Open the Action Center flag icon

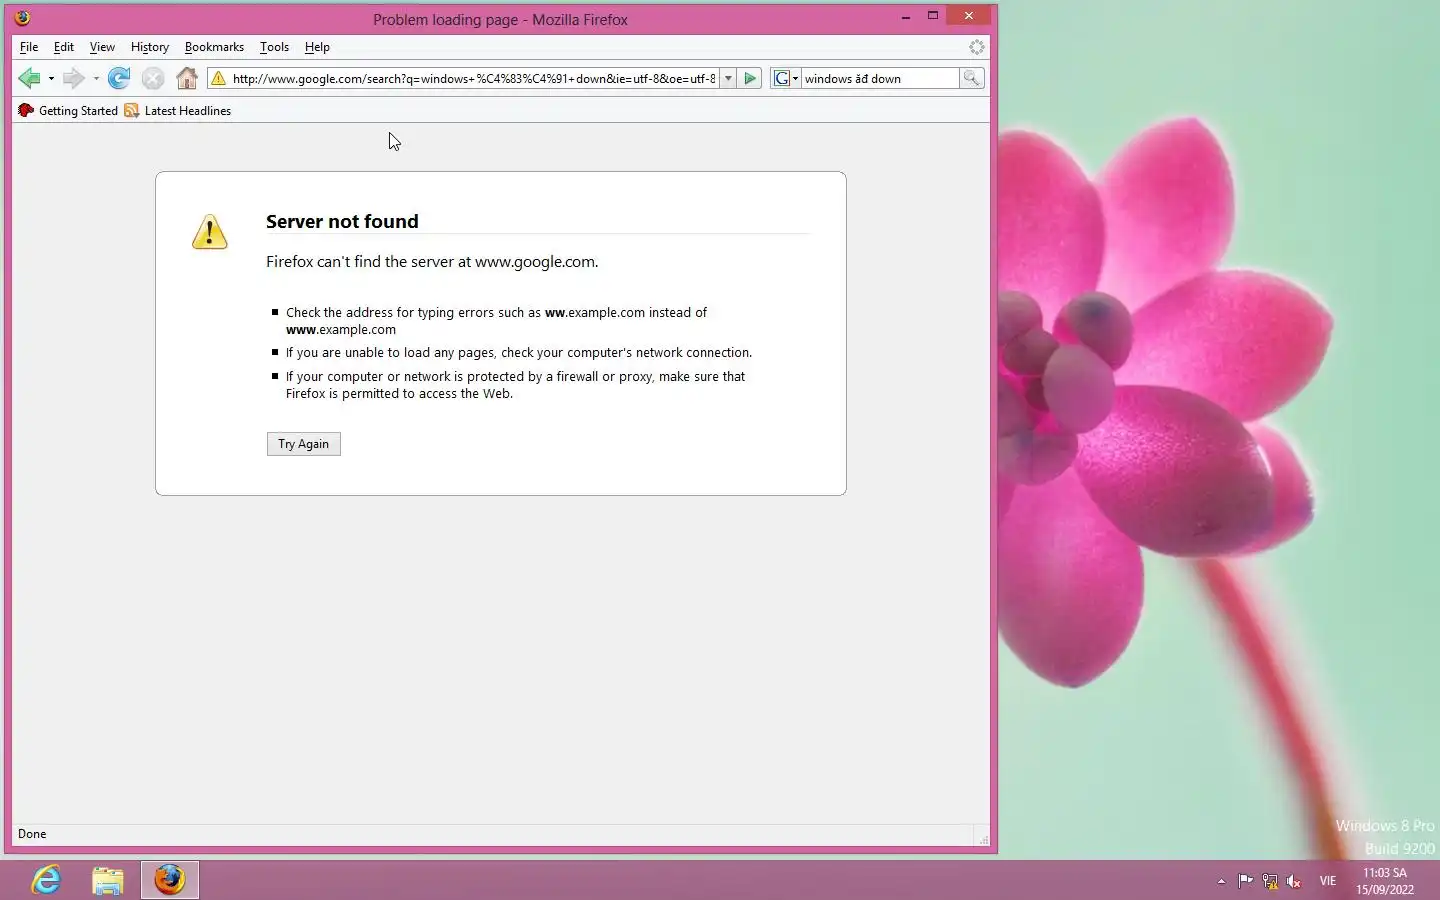click(x=1246, y=881)
